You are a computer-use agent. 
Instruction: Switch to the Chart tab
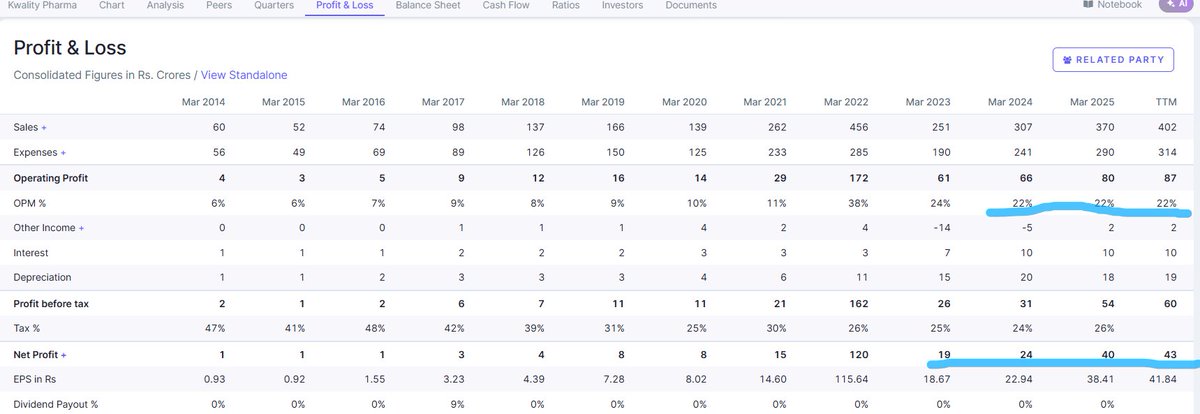[112, 5]
